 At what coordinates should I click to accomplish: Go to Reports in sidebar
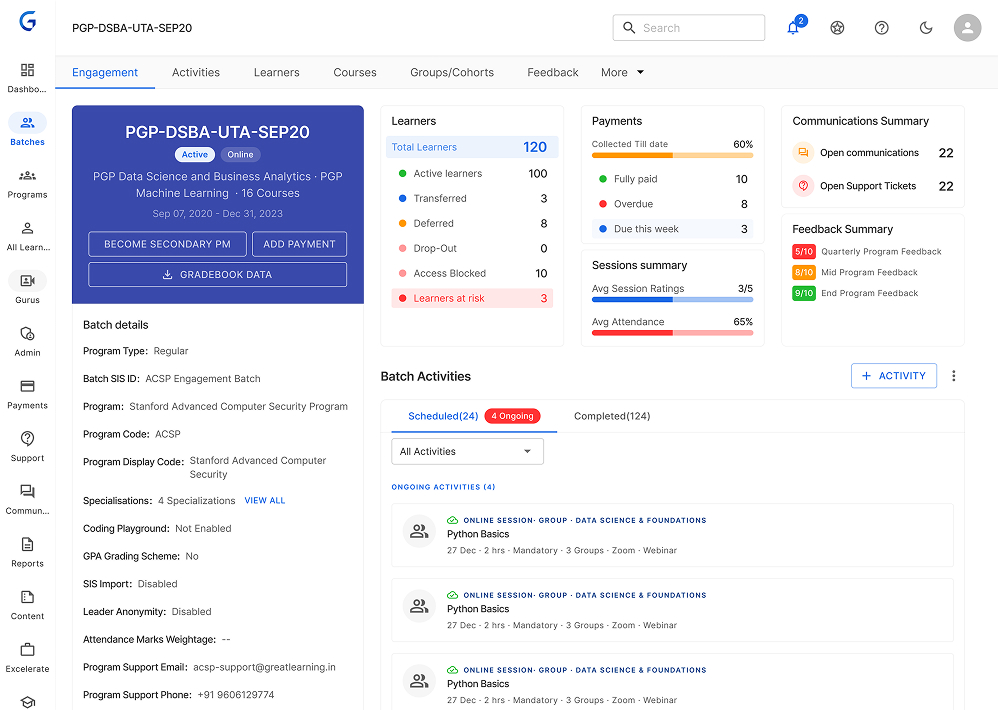27,545
